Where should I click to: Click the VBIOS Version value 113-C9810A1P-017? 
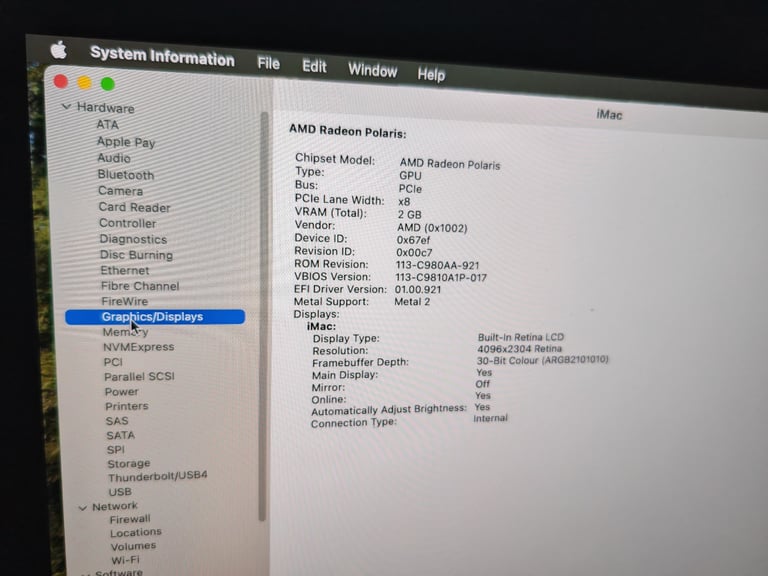point(441,278)
